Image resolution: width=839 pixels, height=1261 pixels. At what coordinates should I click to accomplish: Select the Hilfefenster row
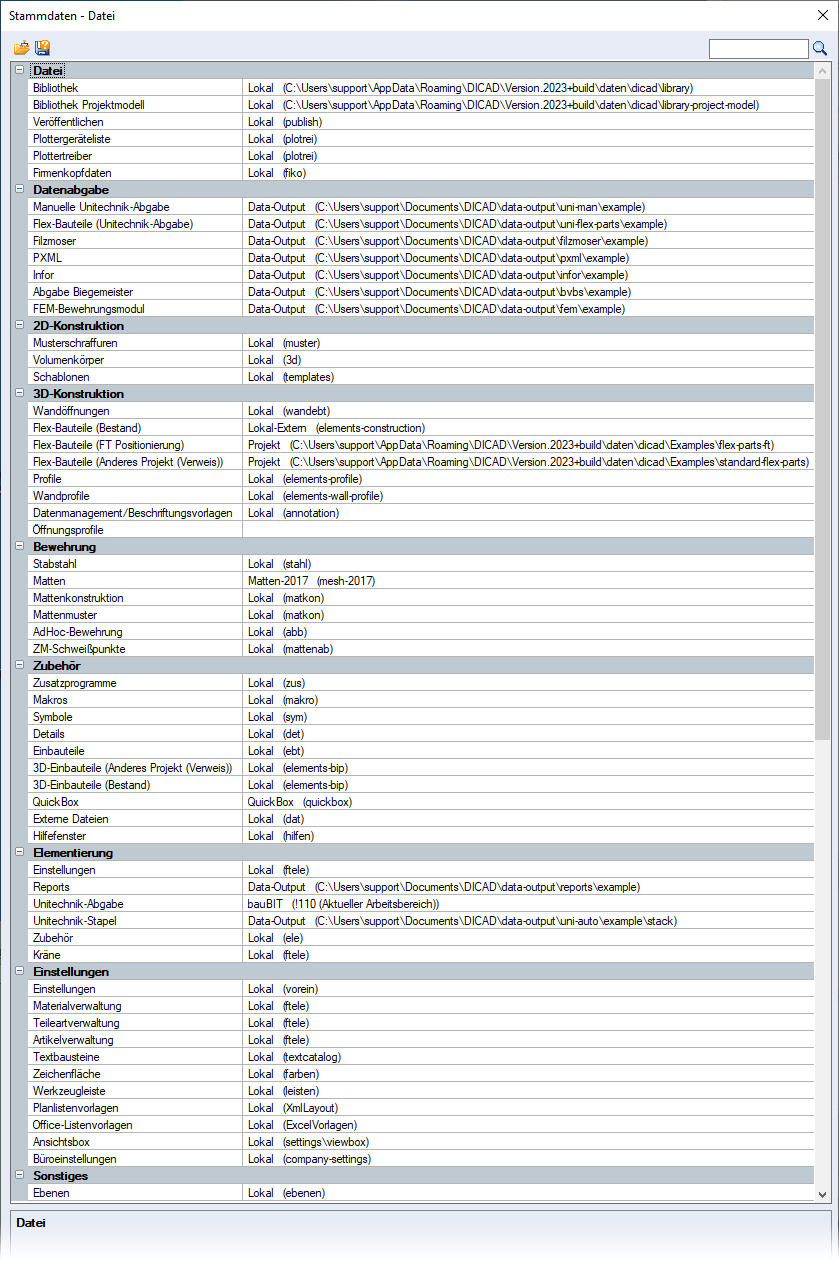[x=421, y=836]
